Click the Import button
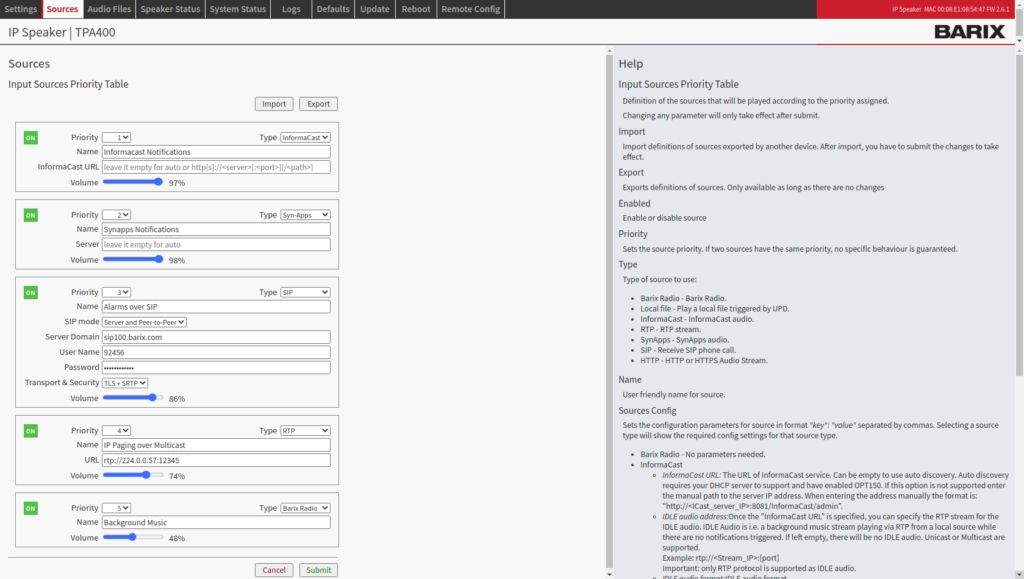The height and width of the screenshot is (579, 1024). click(274, 104)
